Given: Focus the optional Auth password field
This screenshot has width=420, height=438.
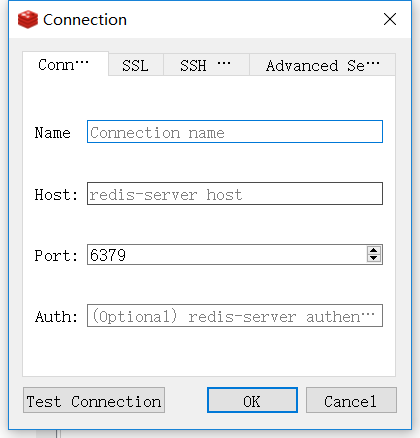Looking at the screenshot, I should tap(235, 316).
